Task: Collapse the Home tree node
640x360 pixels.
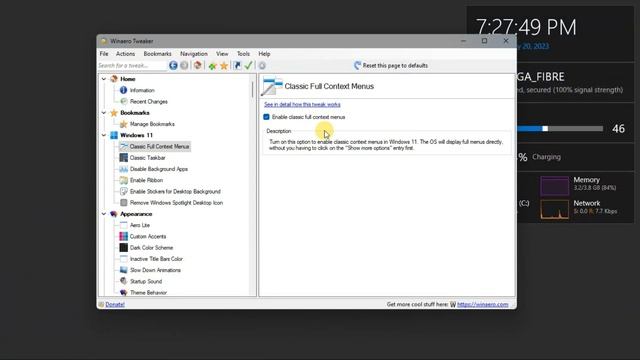Action: click(104, 79)
